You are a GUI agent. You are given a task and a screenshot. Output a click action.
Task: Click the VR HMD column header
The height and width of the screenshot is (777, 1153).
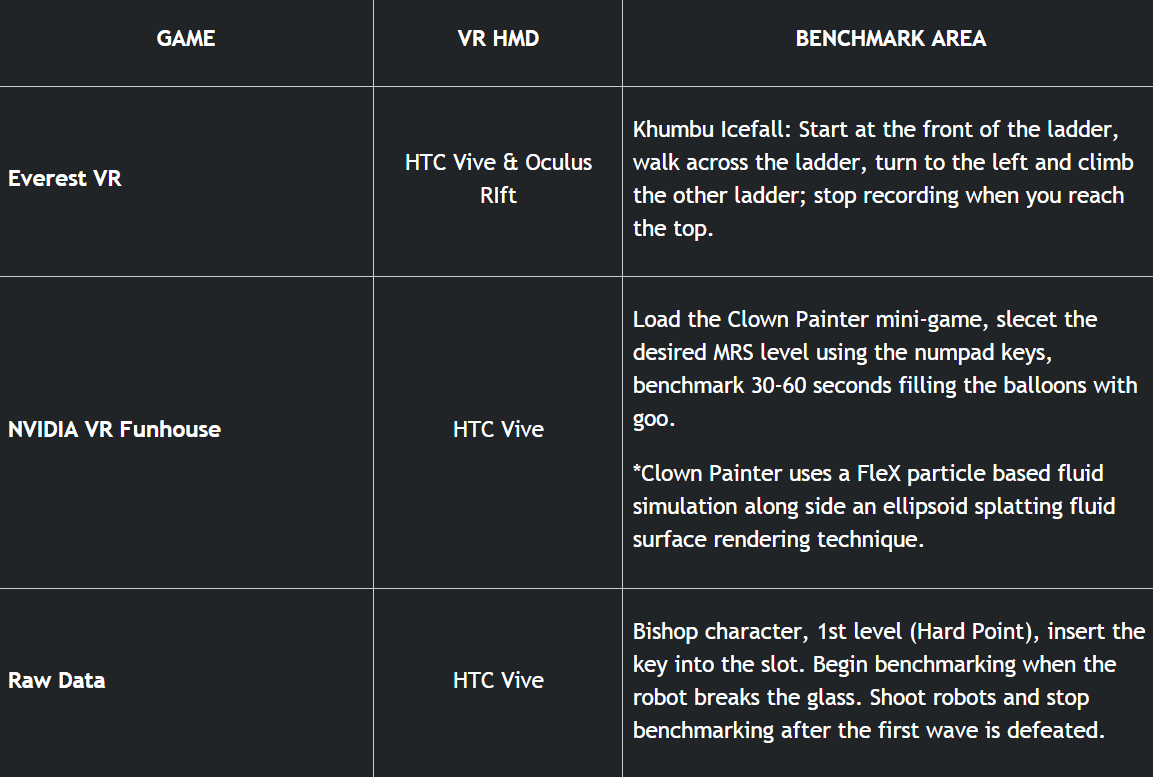coord(498,39)
